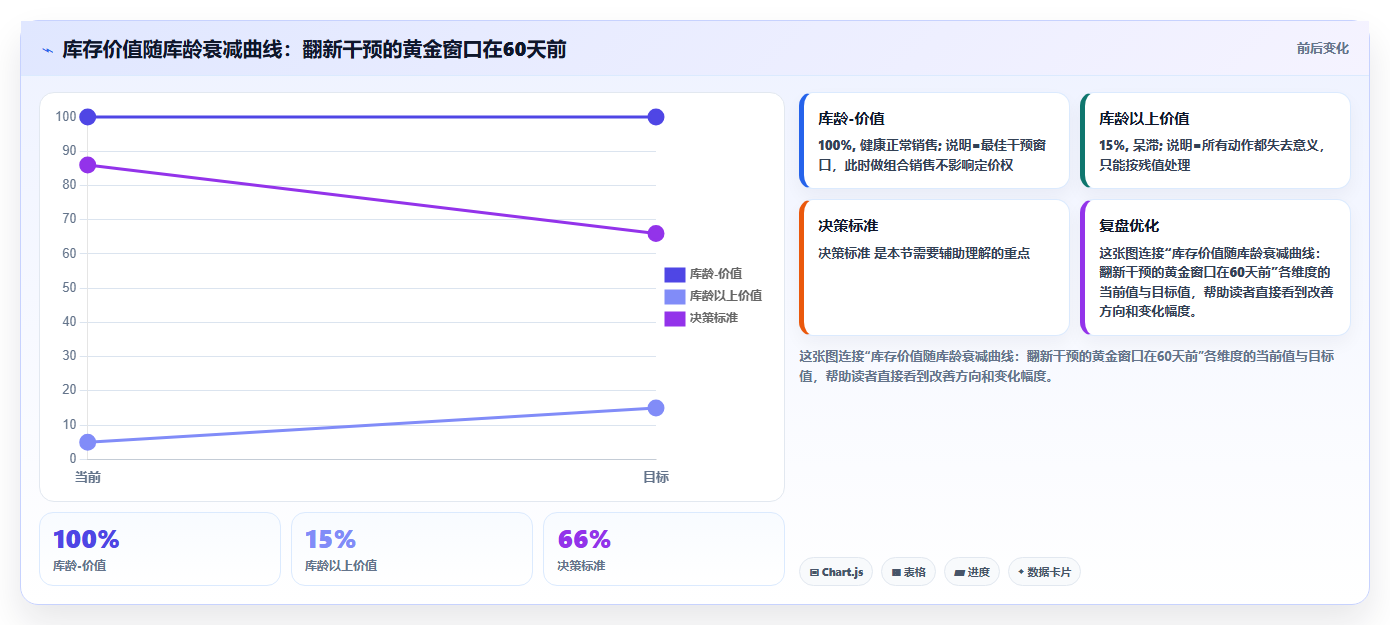Open the 66% 决策标准 stat card
Viewport: 1390px width, 625px height.
[664, 549]
